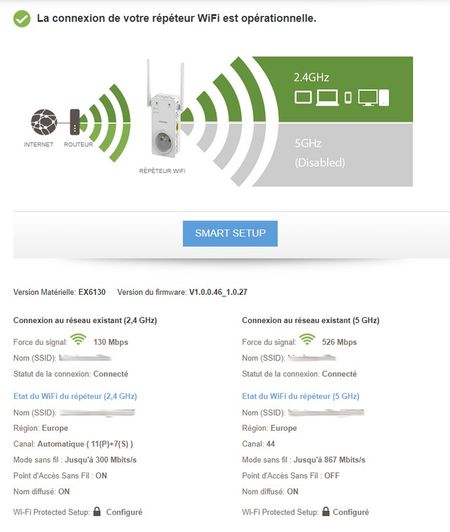450x532 pixels.
Task: Open Etat du WiFi du répéteur (2,4 GHz) link
Action: coord(75,396)
